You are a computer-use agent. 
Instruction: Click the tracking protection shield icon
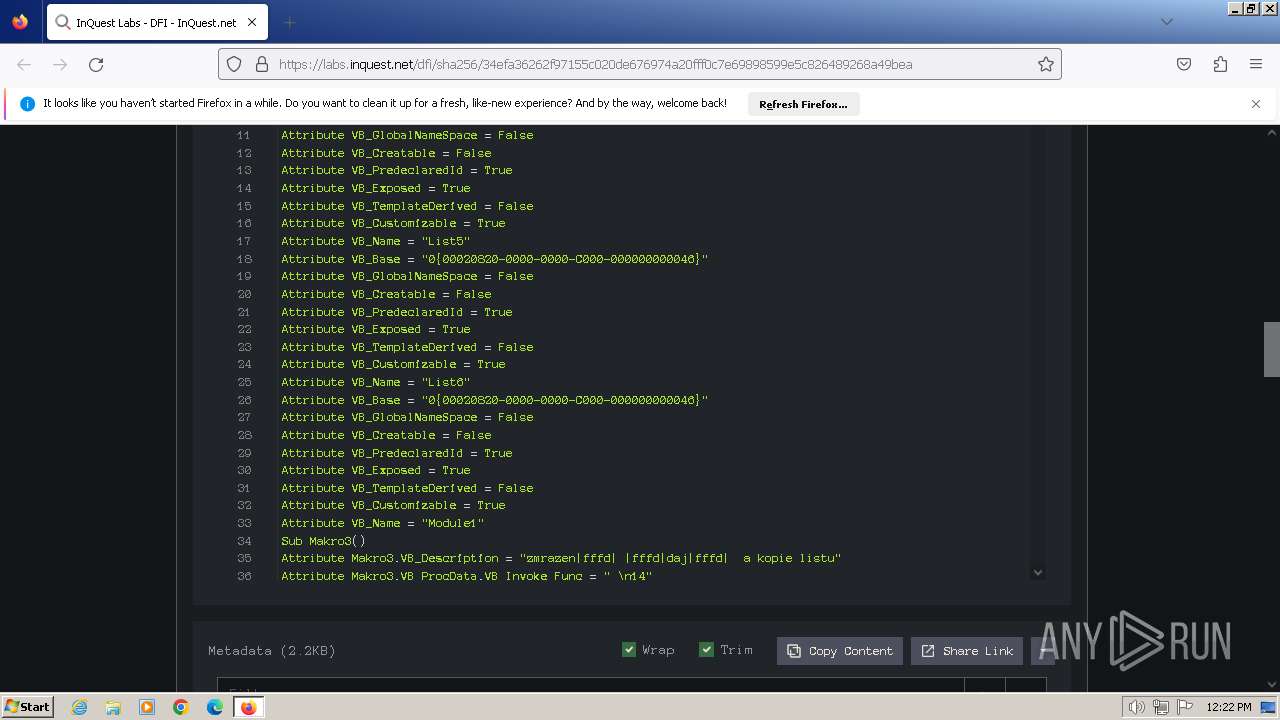[234, 64]
